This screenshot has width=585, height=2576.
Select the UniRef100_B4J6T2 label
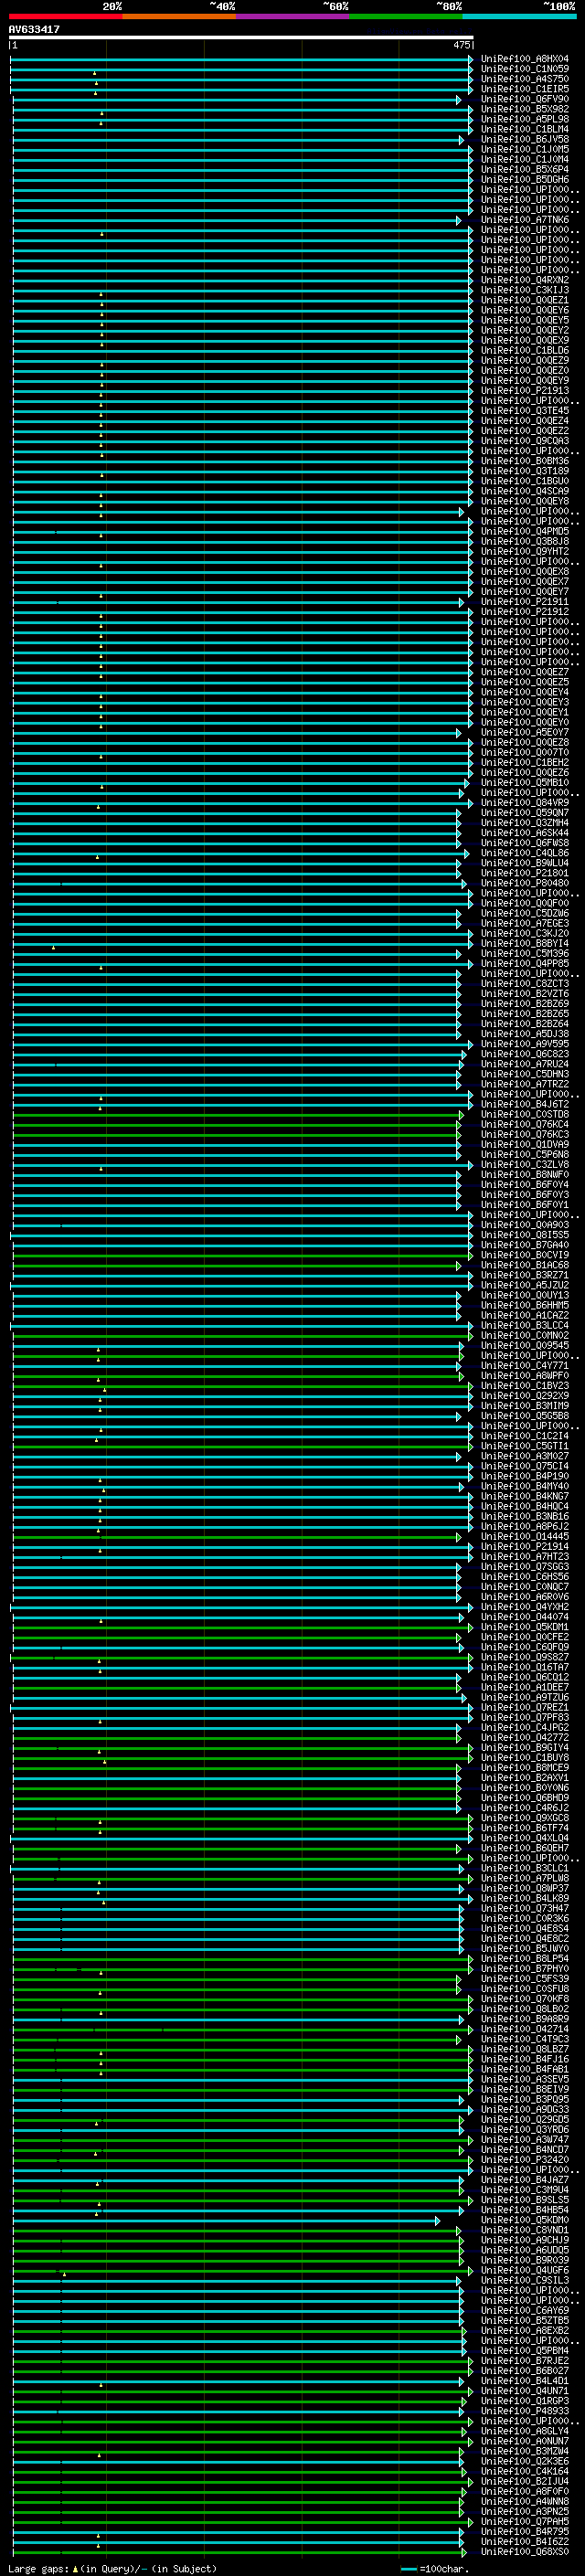tap(525, 1104)
